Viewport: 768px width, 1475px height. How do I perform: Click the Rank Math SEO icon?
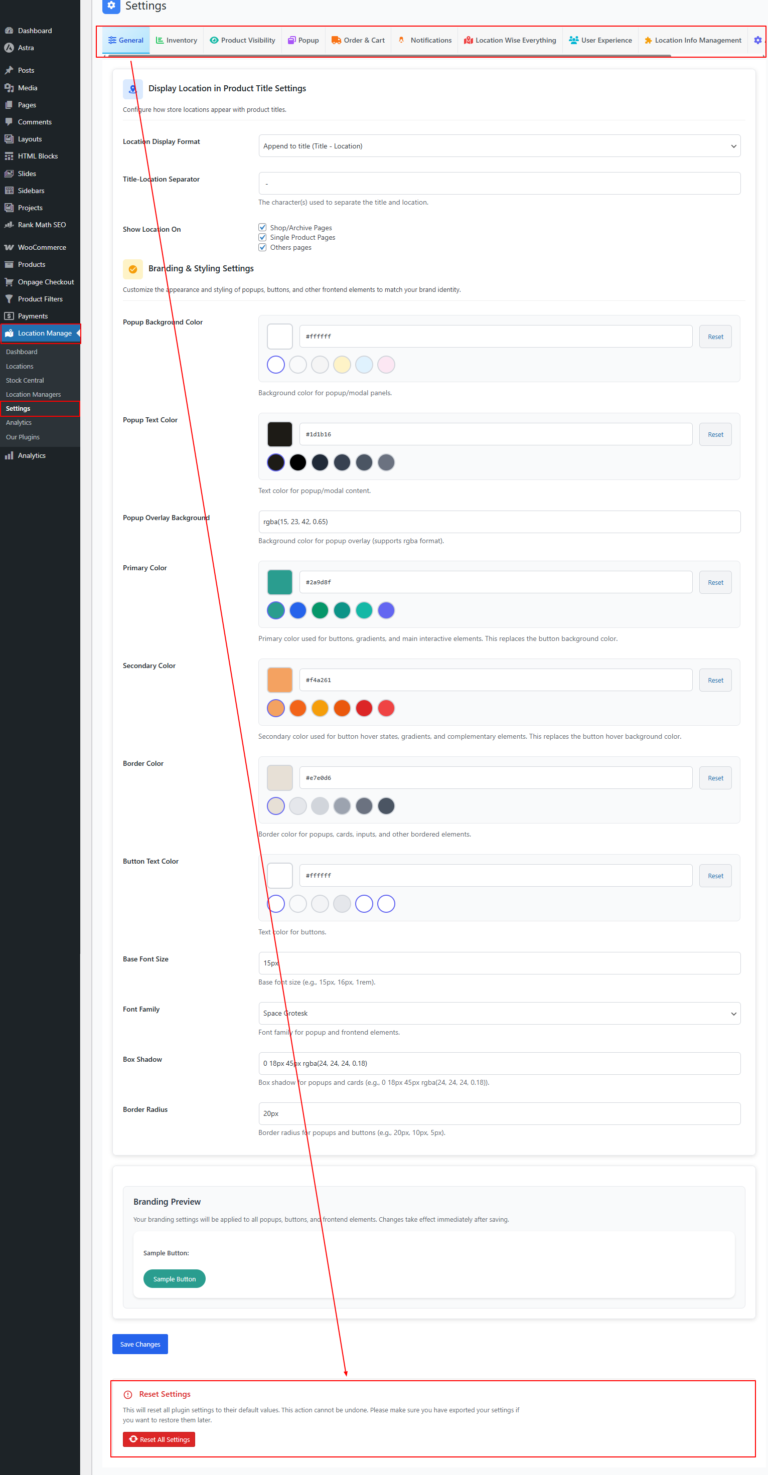tap(9, 224)
